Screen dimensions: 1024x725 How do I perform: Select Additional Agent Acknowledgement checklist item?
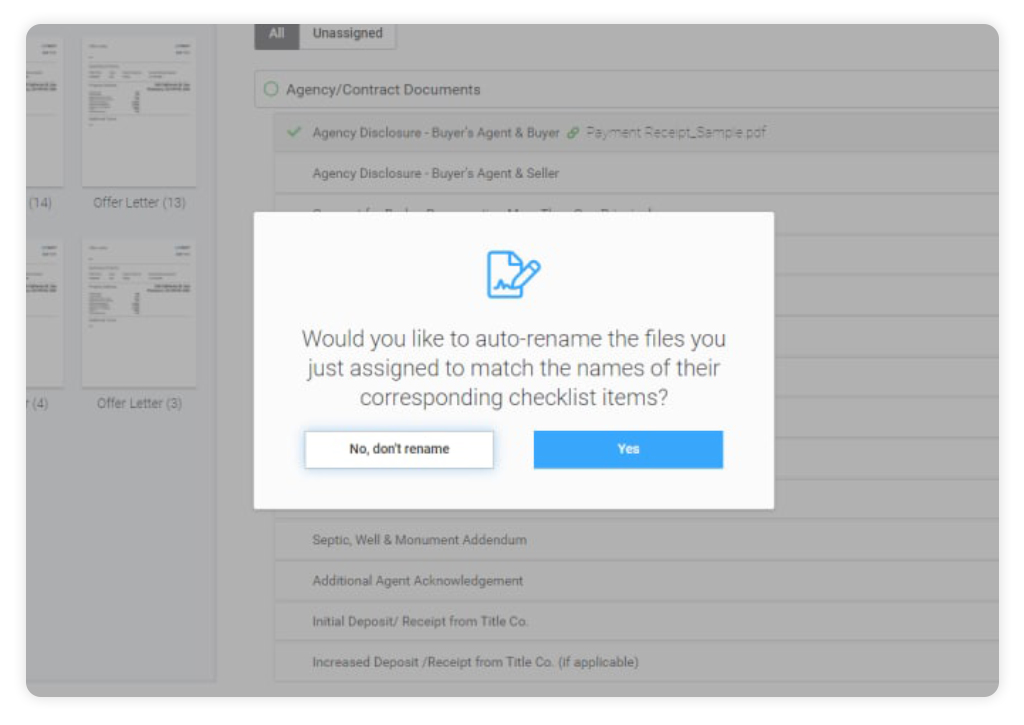(417, 581)
